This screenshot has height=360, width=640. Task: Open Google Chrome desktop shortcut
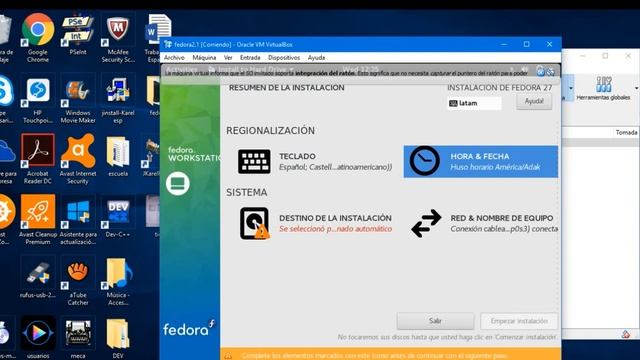[38, 39]
